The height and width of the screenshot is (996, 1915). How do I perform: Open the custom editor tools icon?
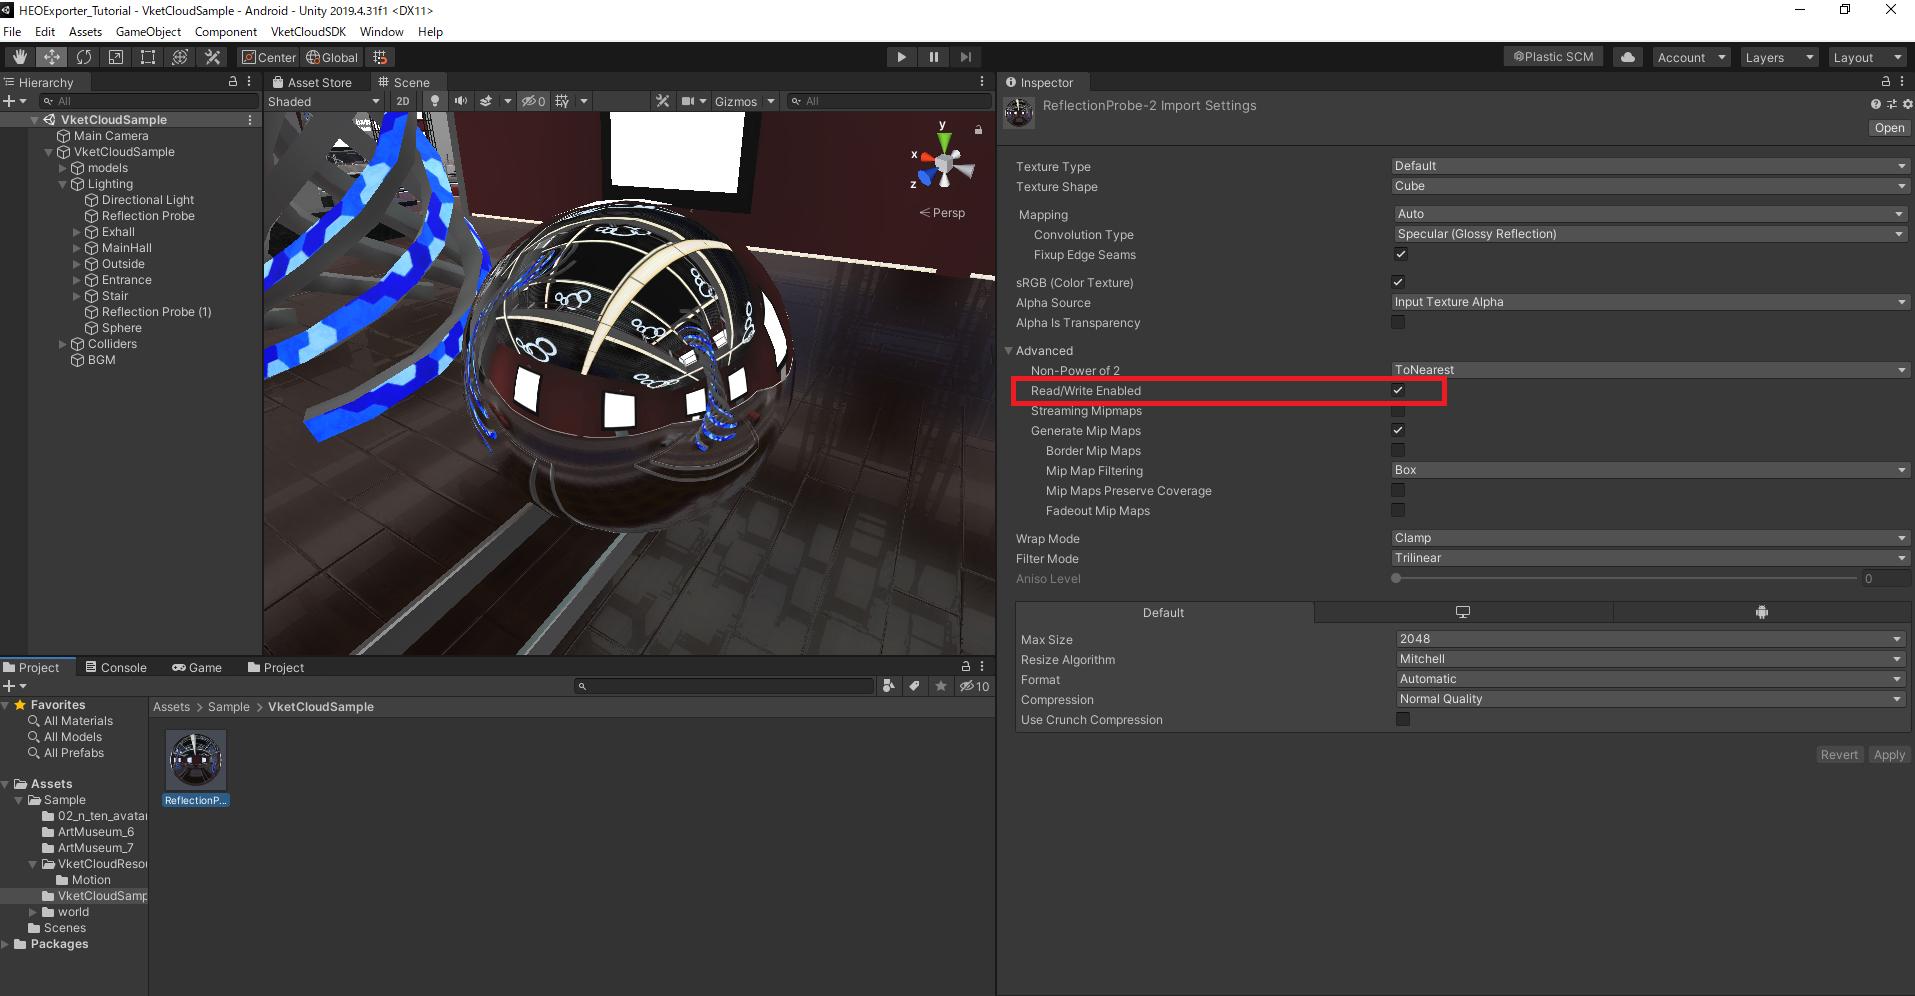(x=211, y=57)
